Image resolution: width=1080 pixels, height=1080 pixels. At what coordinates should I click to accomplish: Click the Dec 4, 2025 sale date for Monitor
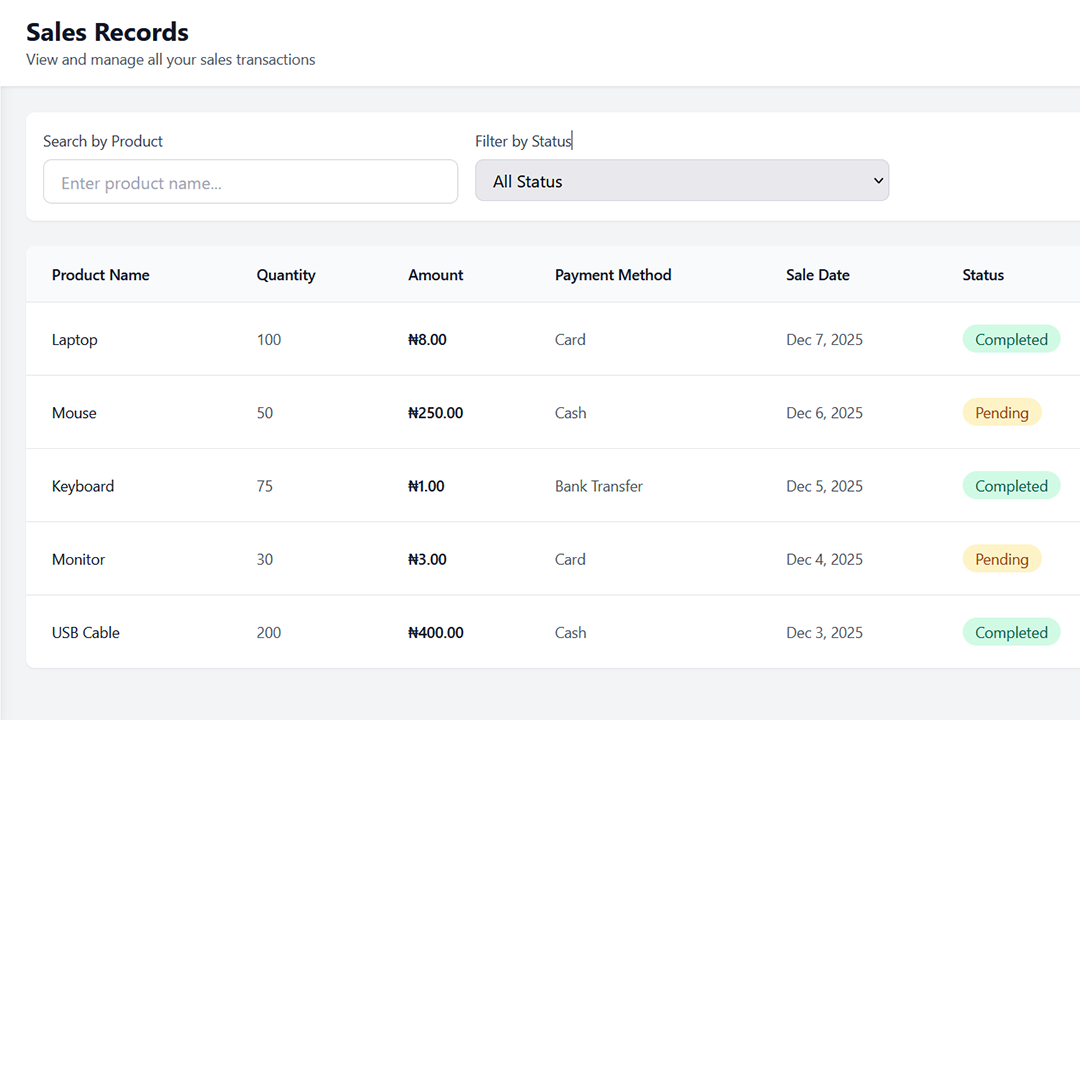pyautogui.click(x=824, y=559)
